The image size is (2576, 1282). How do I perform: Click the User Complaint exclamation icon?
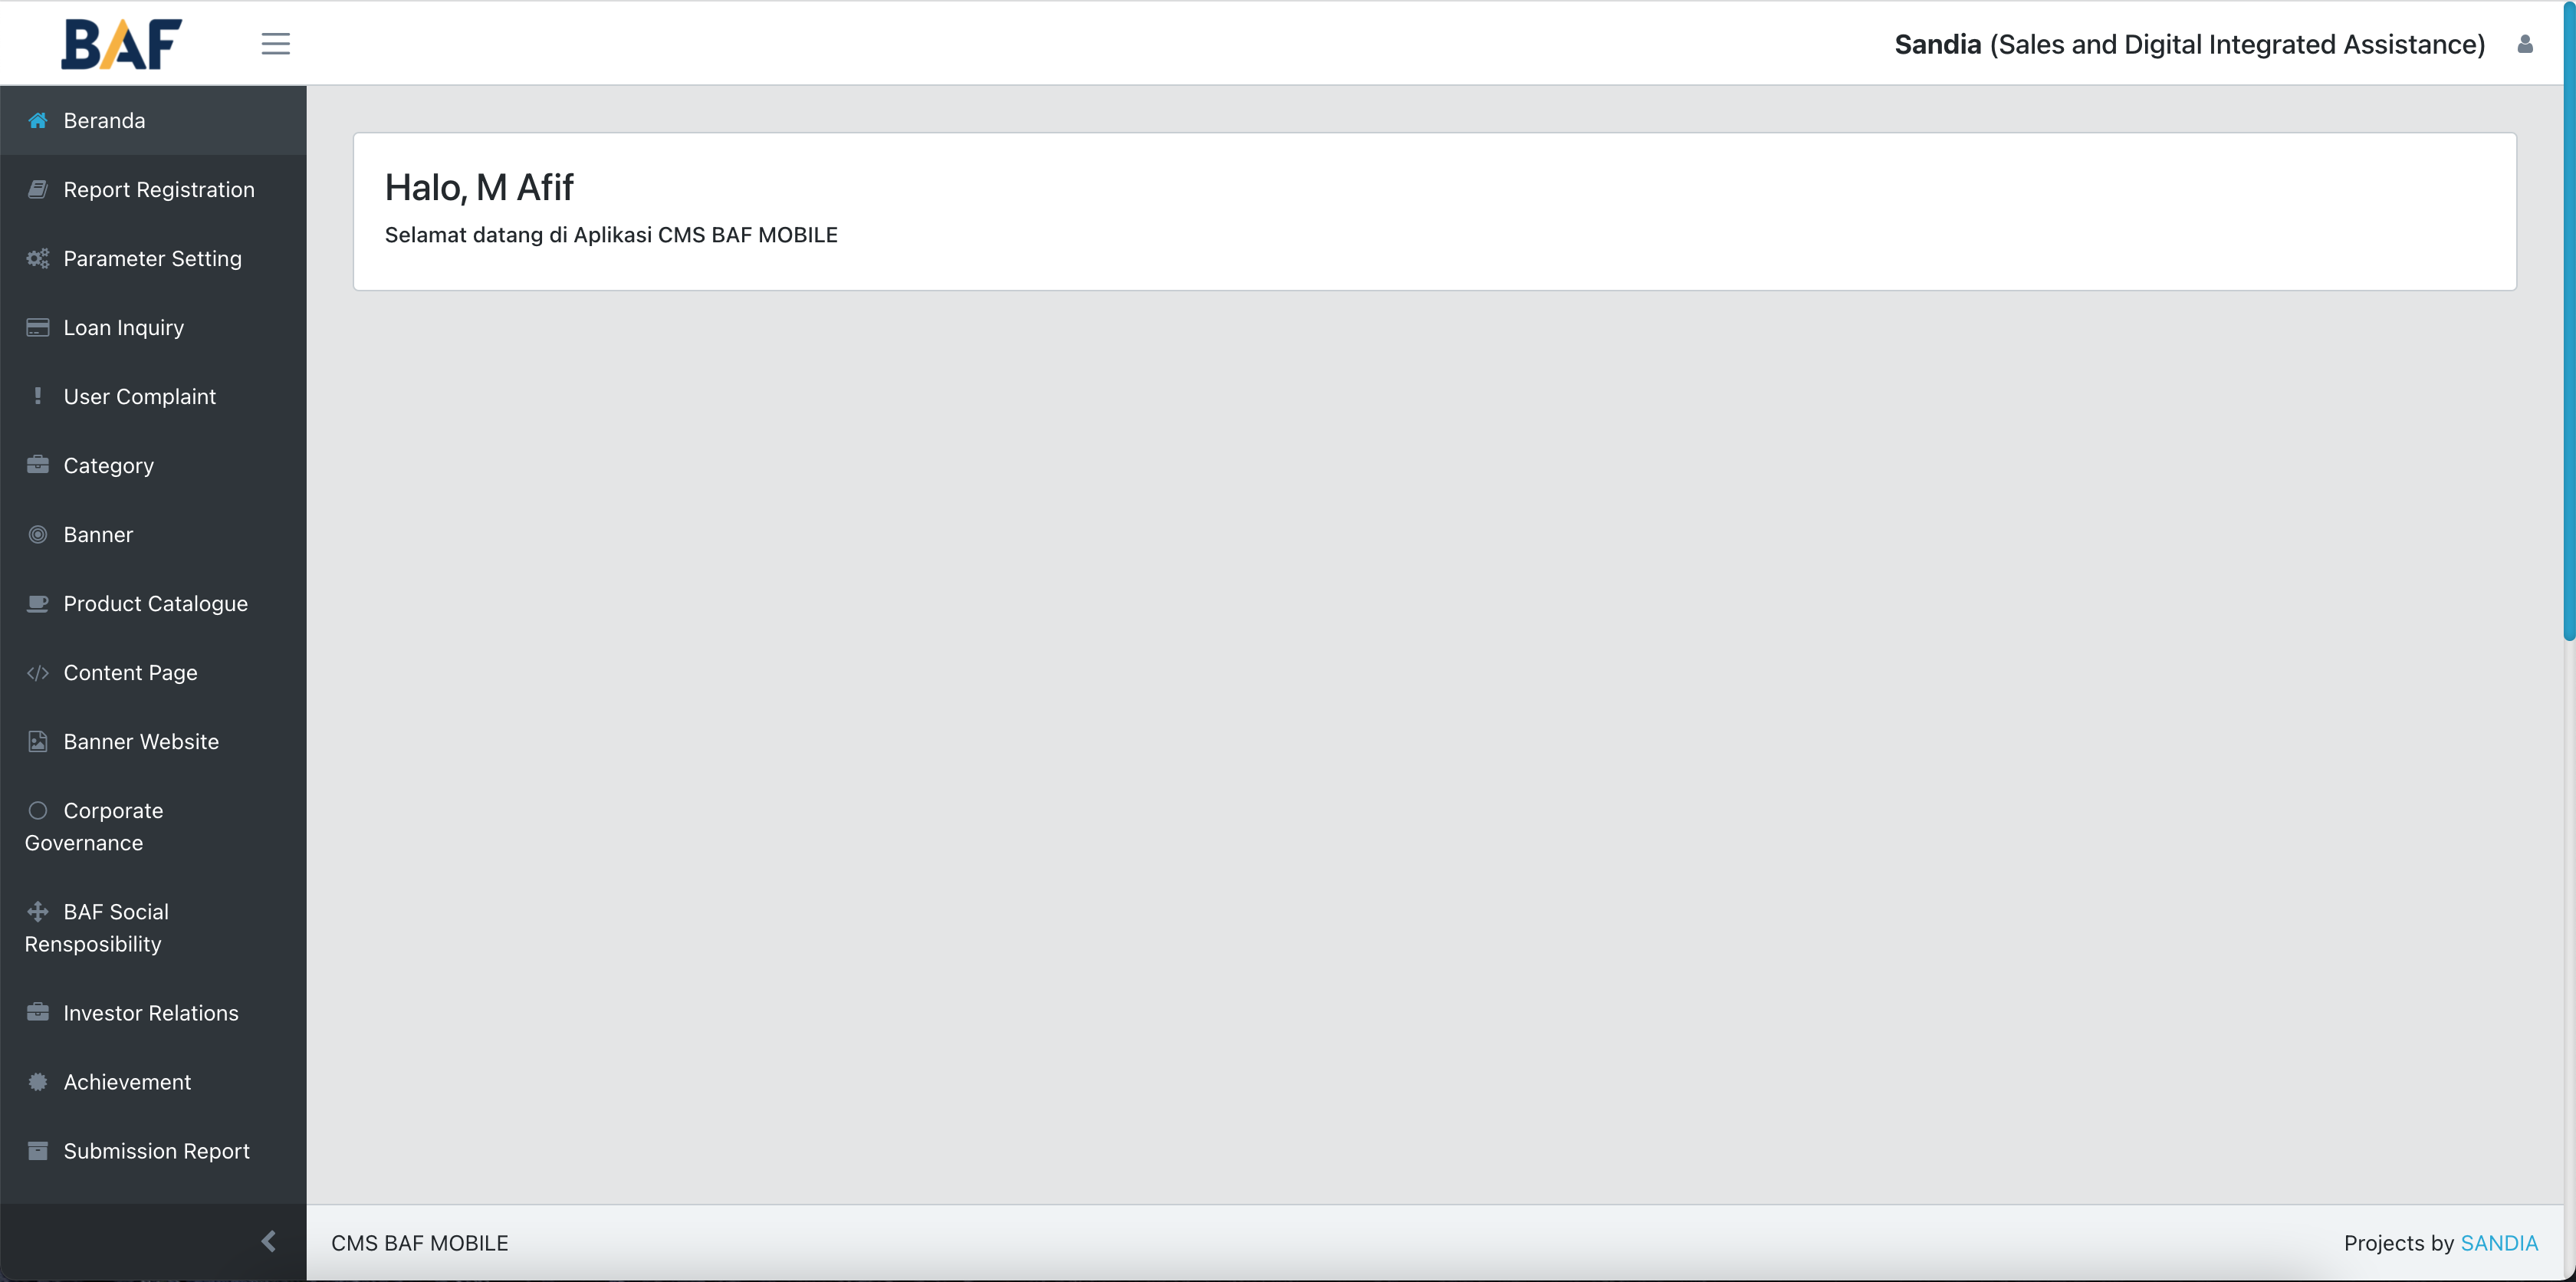coord(38,396)
